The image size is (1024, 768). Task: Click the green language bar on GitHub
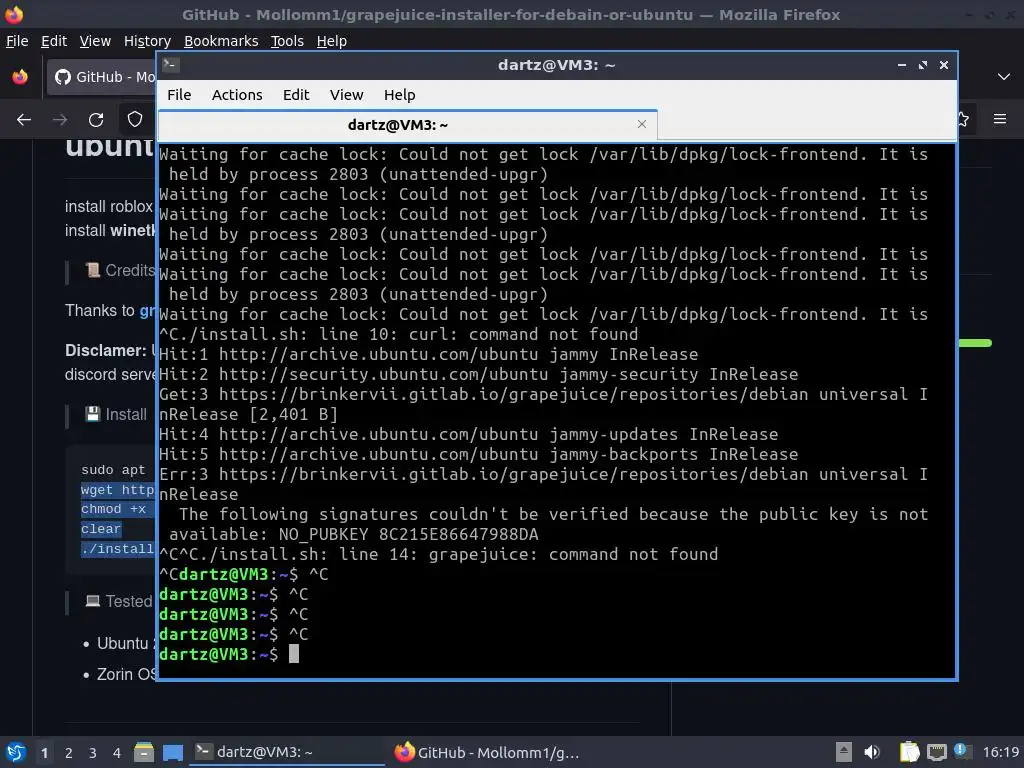(x=975, y=343)
